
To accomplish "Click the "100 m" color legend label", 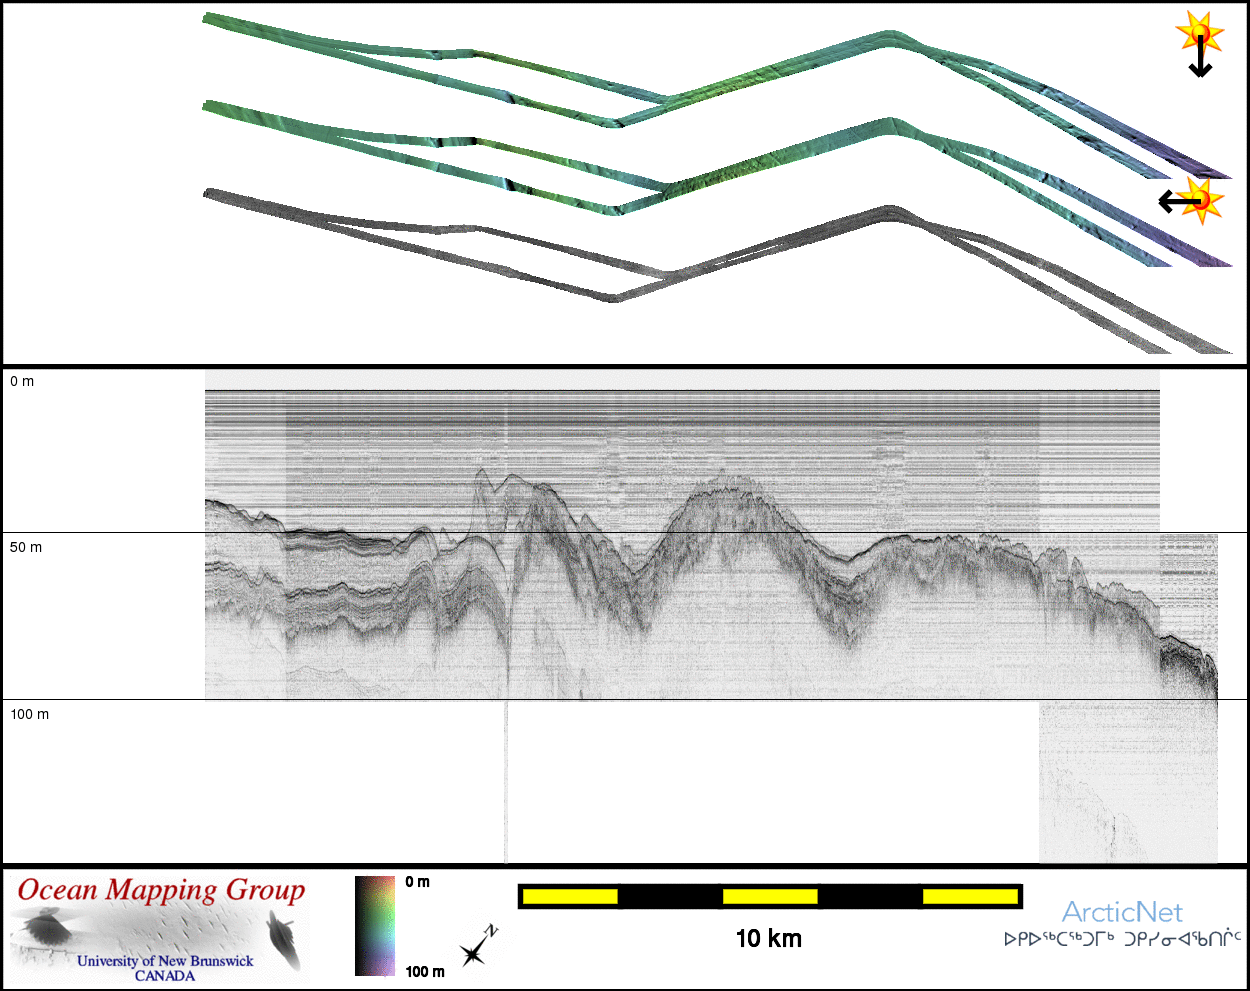I will pos(425,971).
